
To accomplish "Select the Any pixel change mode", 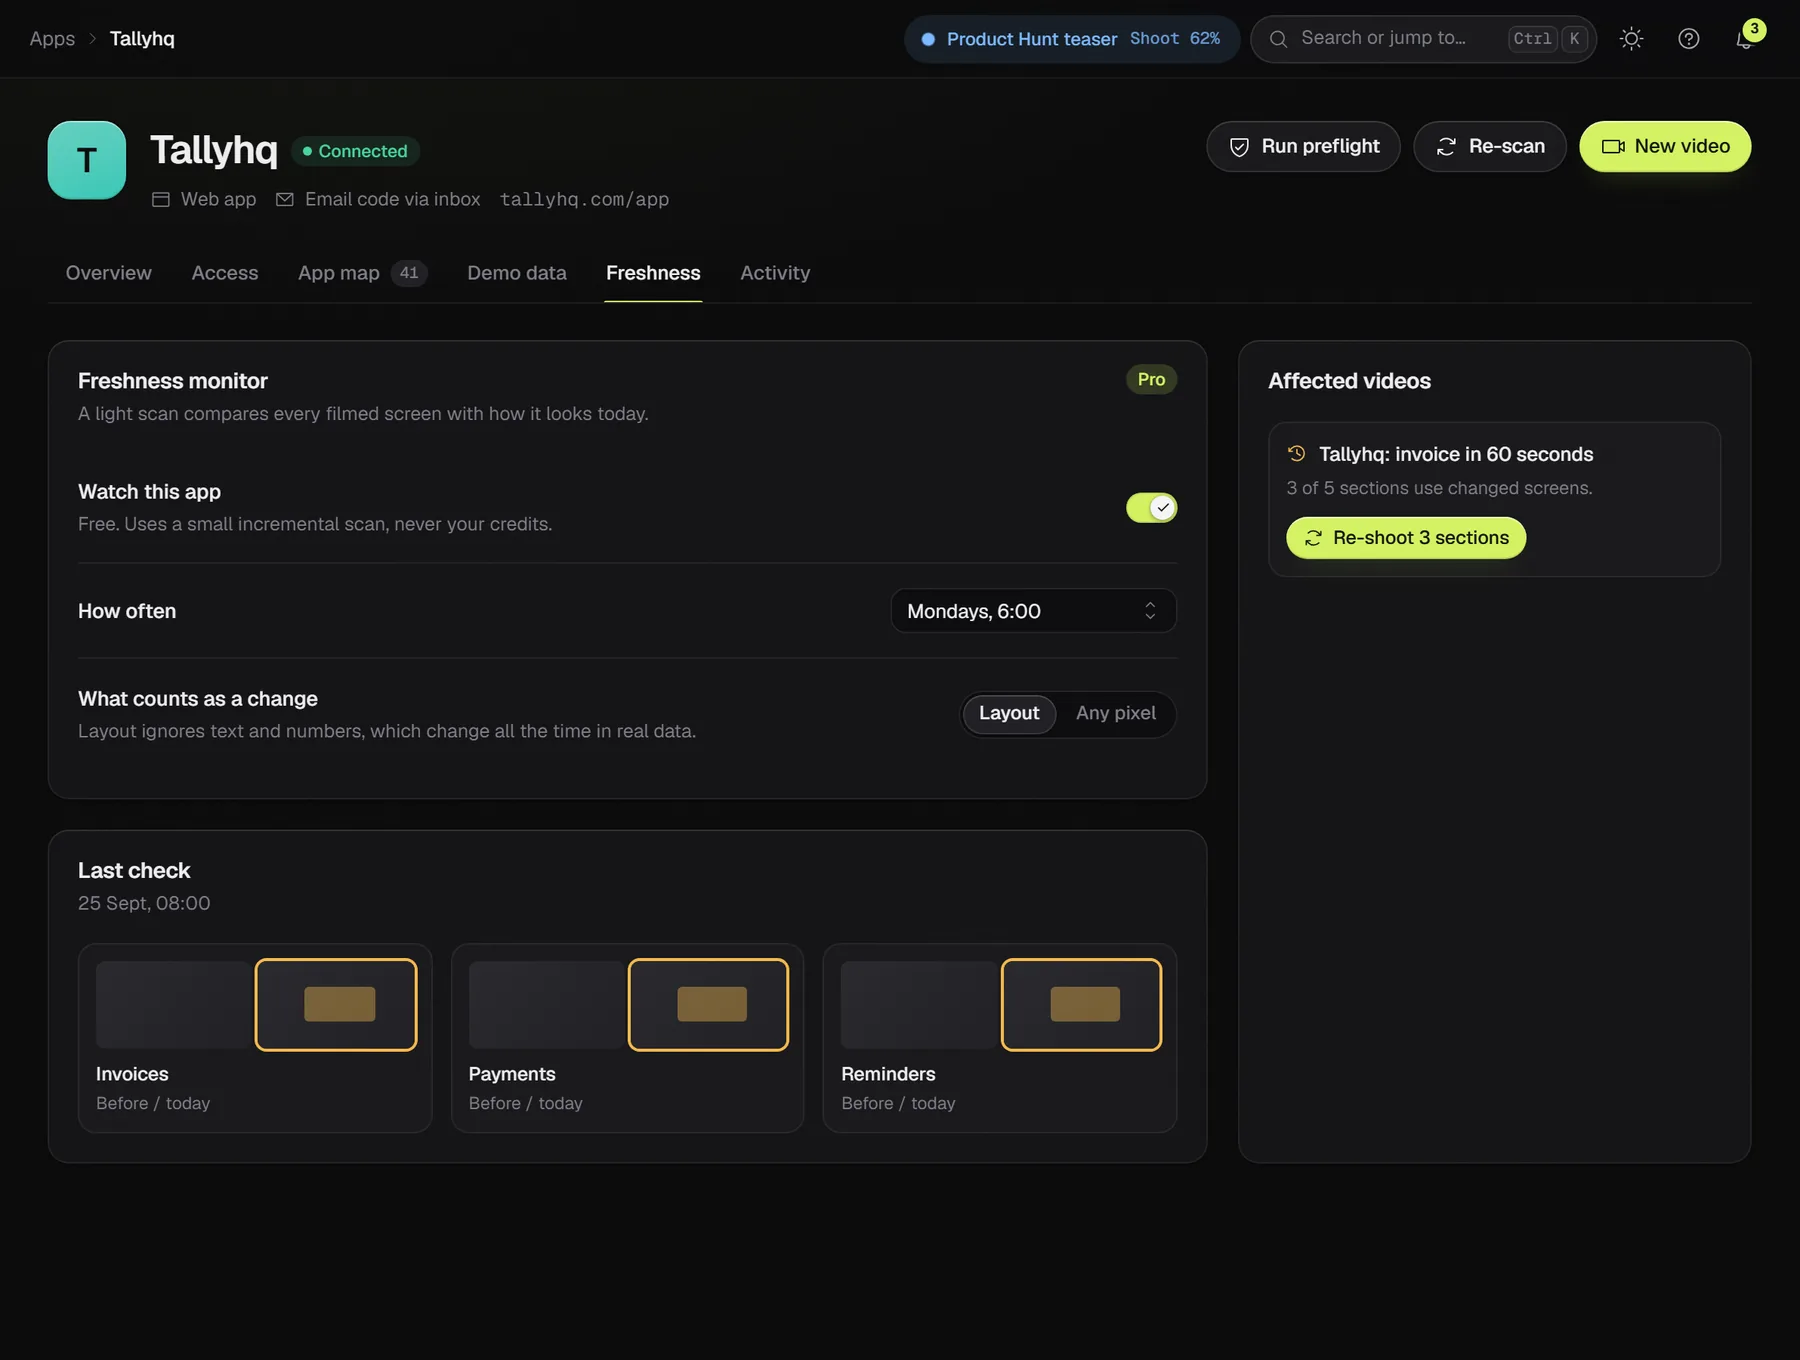I will pyautogui.click(x=1116, y=714).
